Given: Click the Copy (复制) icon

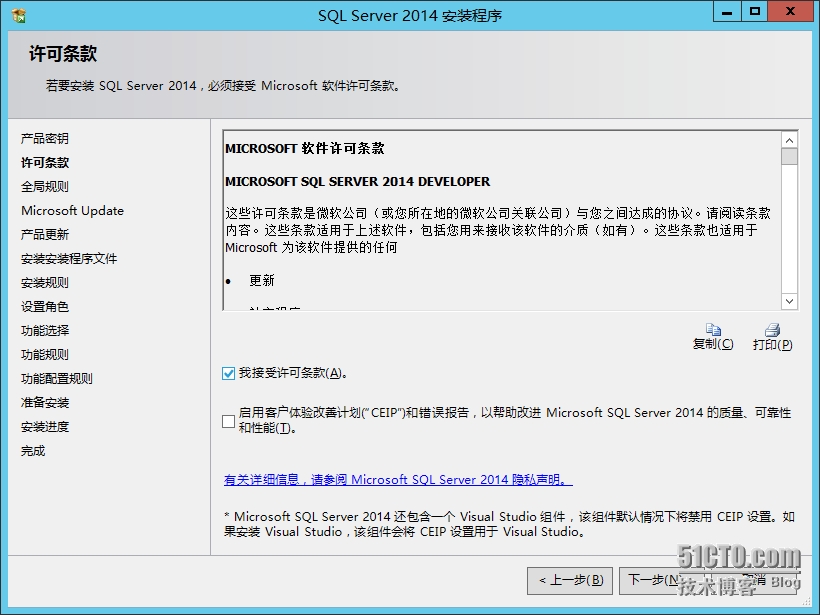Looking at the screenshot, I should pyautogui.click(x=713, y=329).
